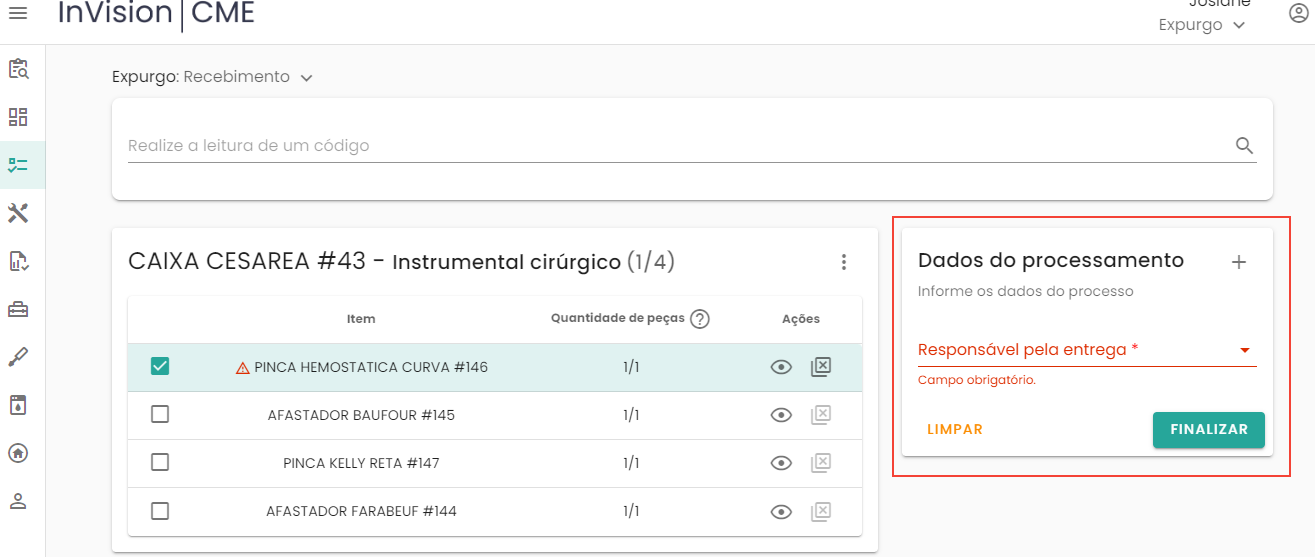Open the CAIXA CESAREA #43 three-dot menu
This screenshot has width=1315, height=557.
tap(844, 262)
